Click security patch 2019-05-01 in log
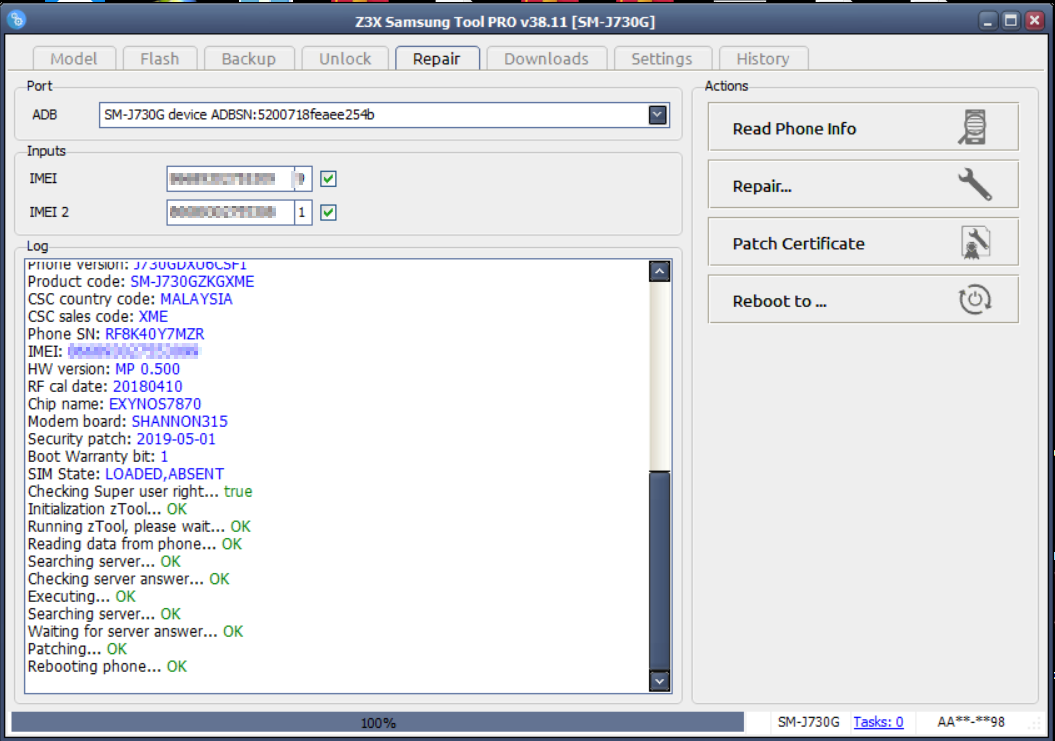 coord(176,439)
